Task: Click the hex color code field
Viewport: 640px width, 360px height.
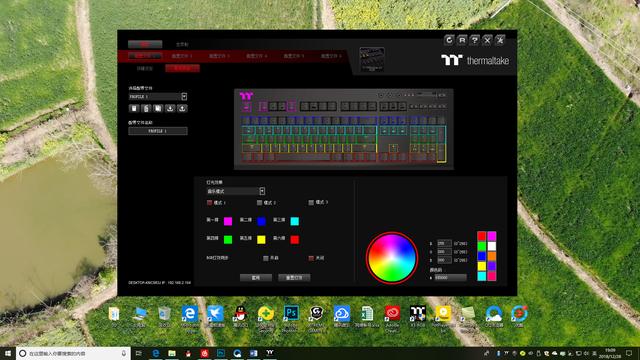Action: (450, 278)
